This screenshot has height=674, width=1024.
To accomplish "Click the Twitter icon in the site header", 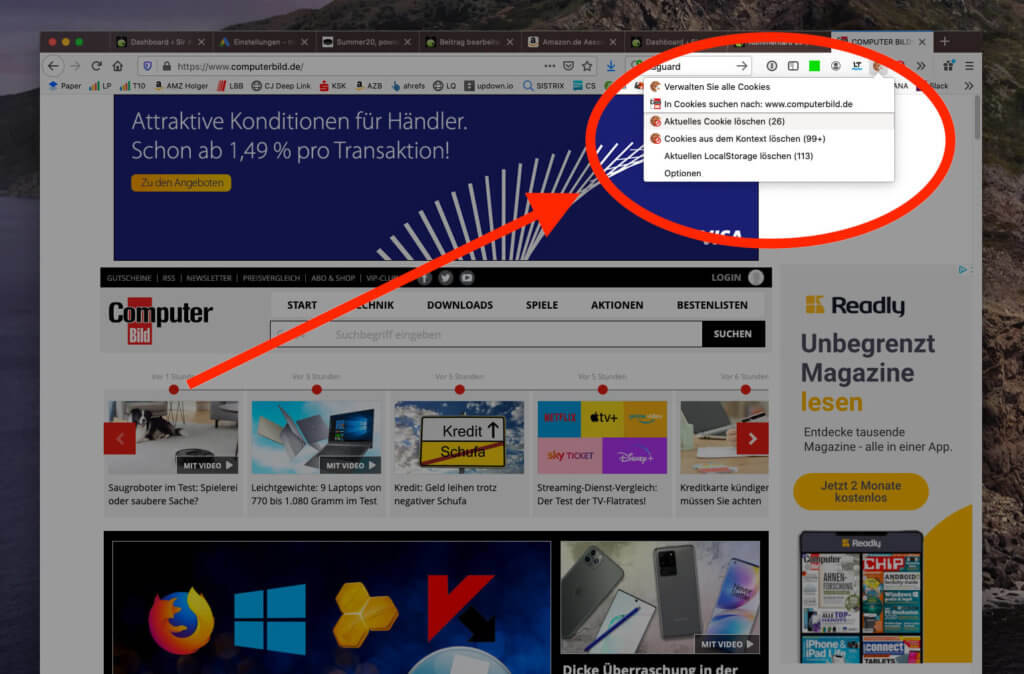I will tap(445, 277).
